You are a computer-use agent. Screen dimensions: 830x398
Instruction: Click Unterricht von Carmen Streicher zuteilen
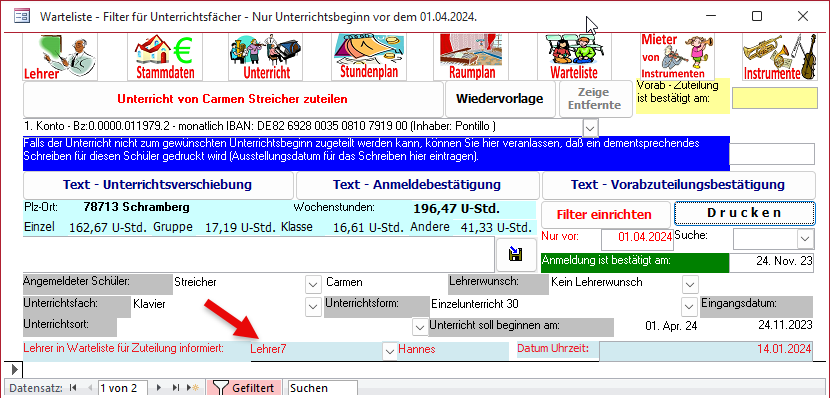tap(232, 99)
